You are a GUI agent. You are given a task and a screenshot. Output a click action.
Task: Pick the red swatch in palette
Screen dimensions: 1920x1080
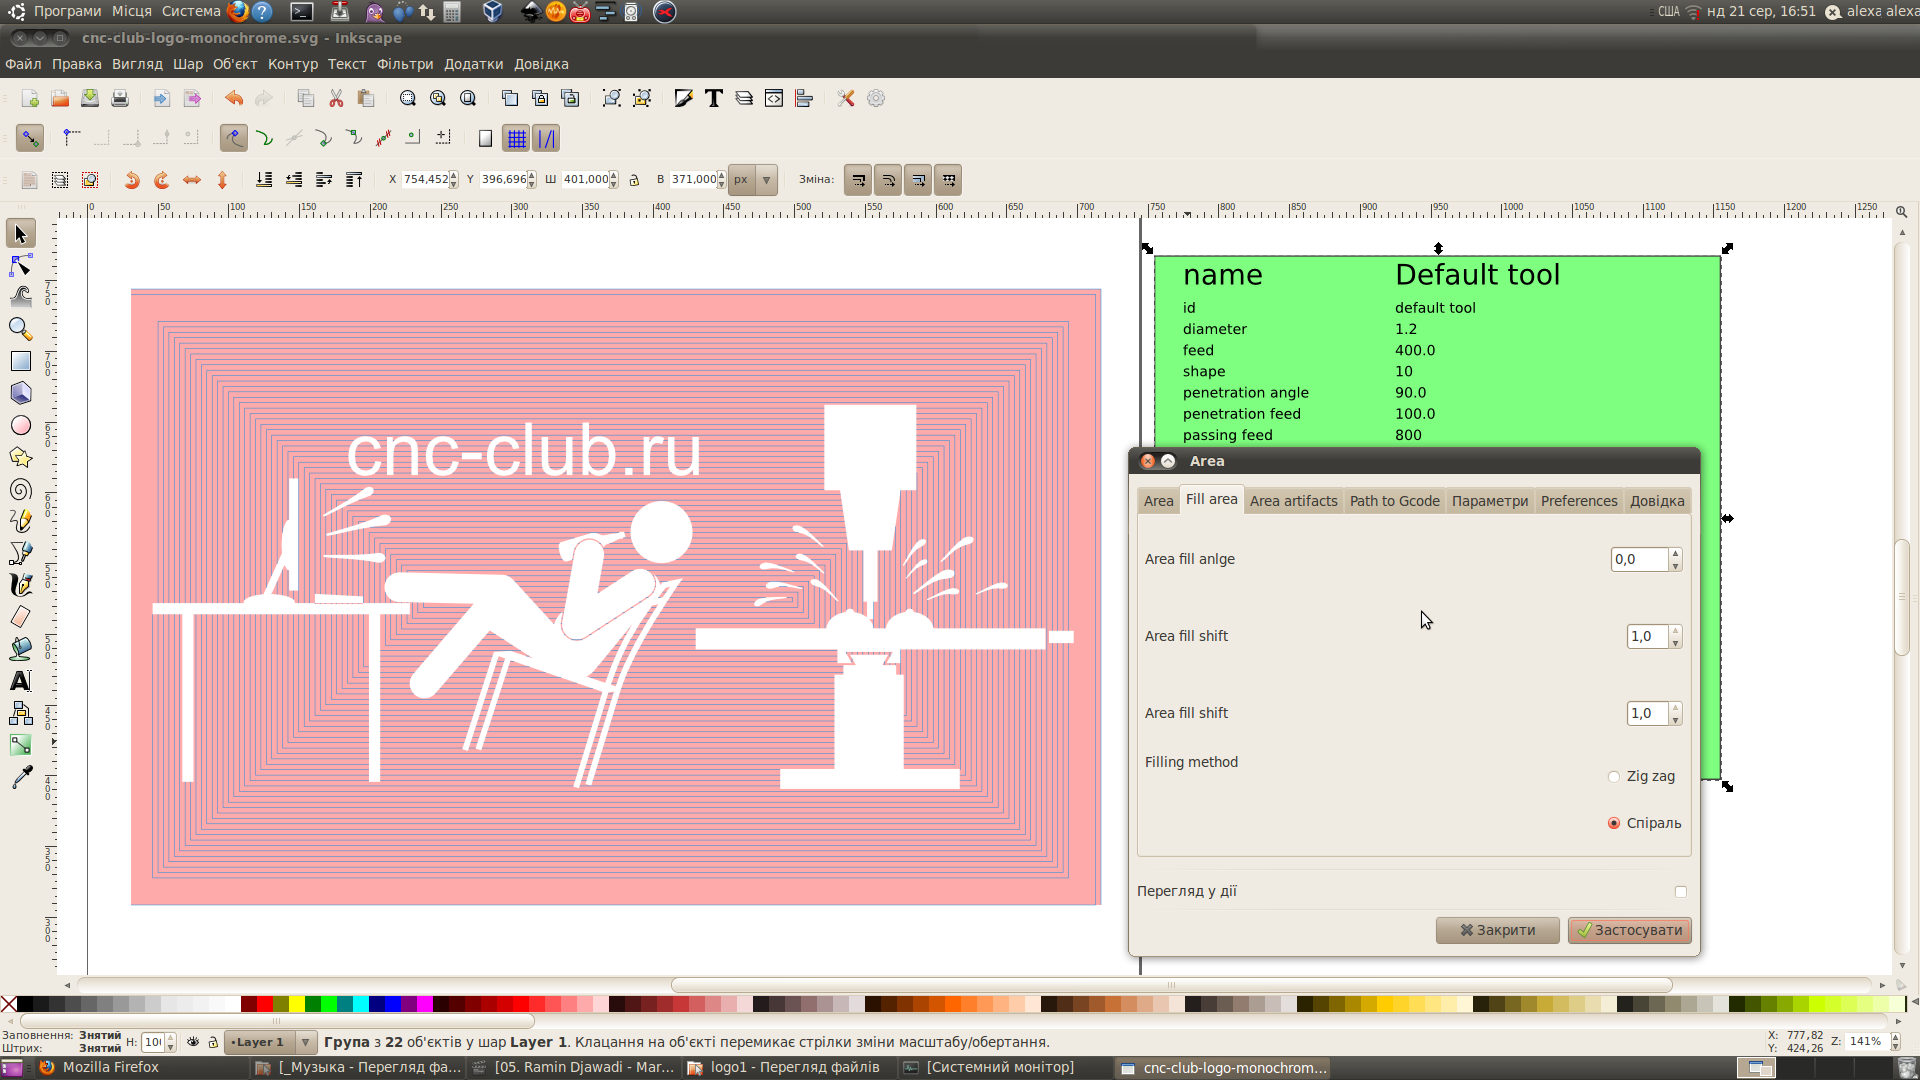coord(265,1004)
